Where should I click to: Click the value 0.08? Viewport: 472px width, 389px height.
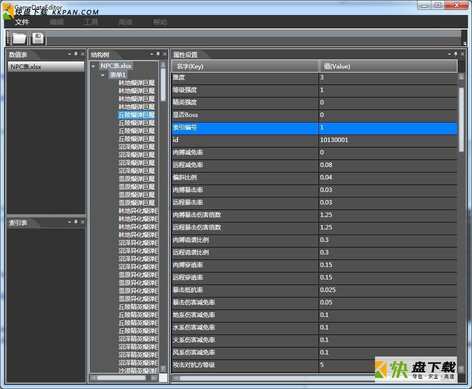point(326,165)
